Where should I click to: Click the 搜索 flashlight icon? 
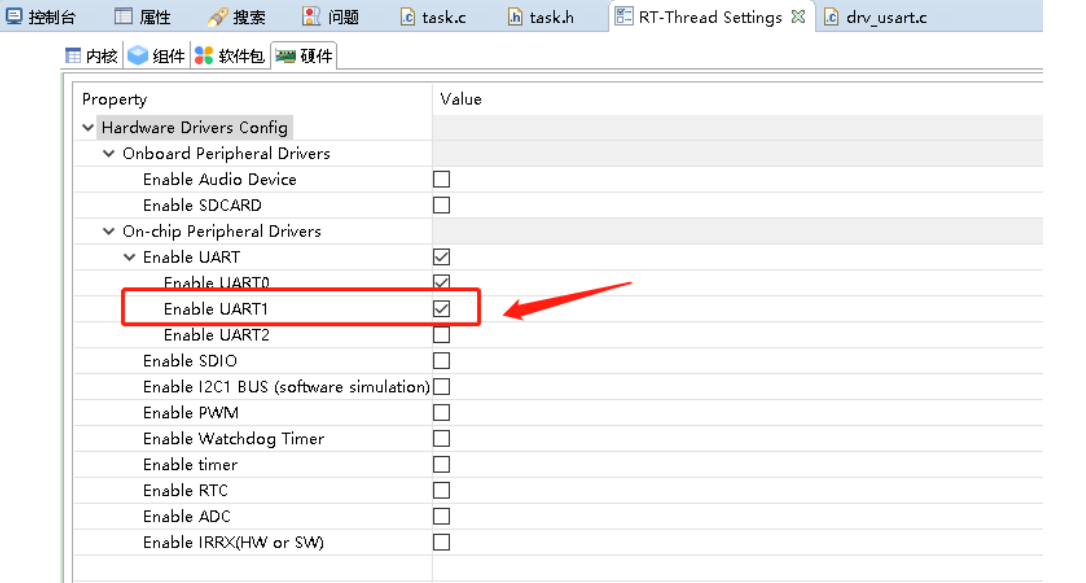click(217, 17)
